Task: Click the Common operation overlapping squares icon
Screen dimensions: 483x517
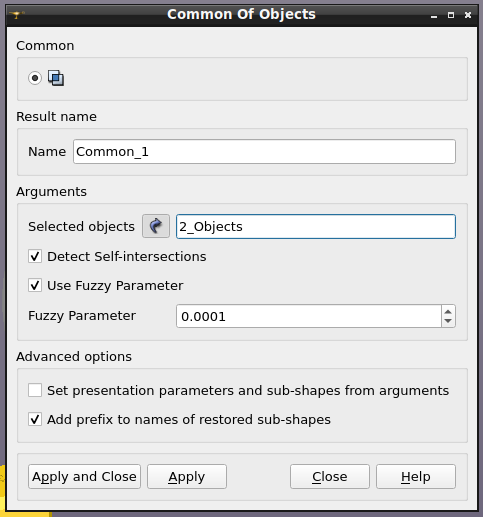Action: click(56, 78)
